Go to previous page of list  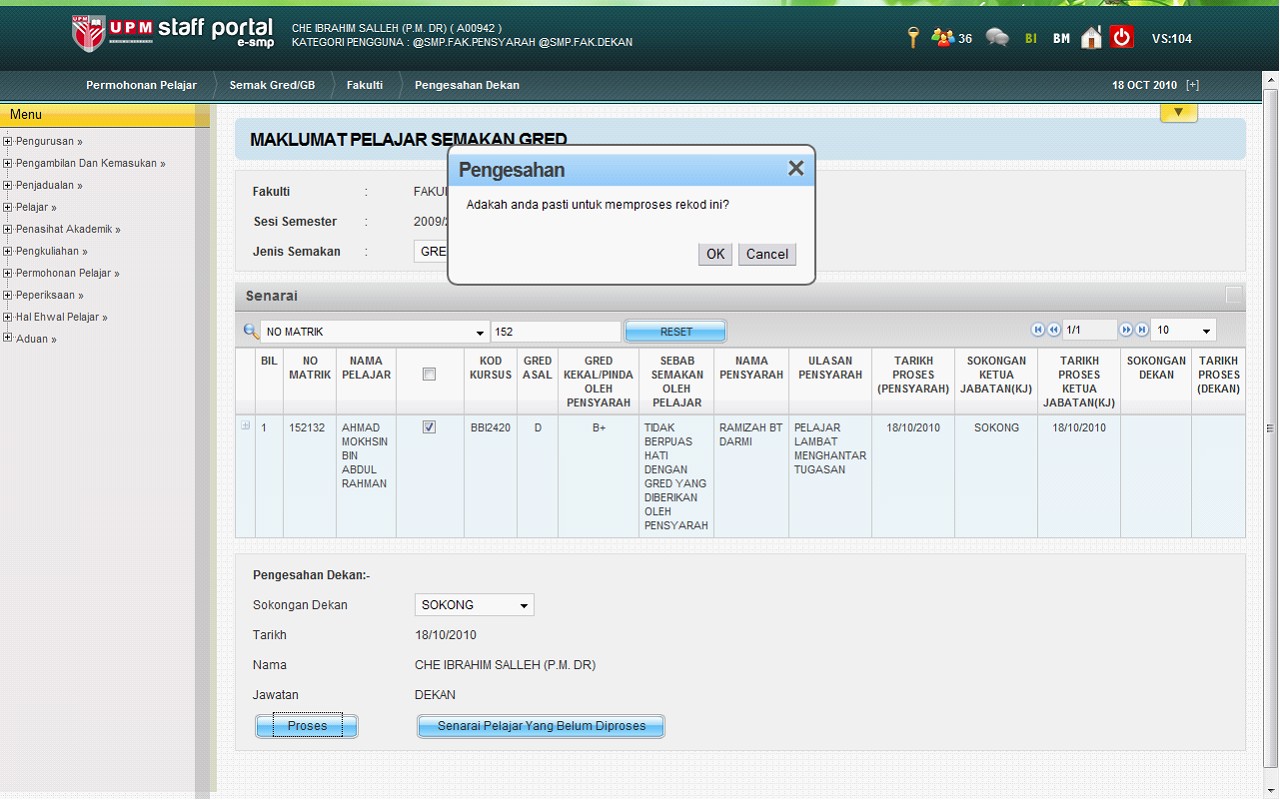click(x=1054, y=330)
